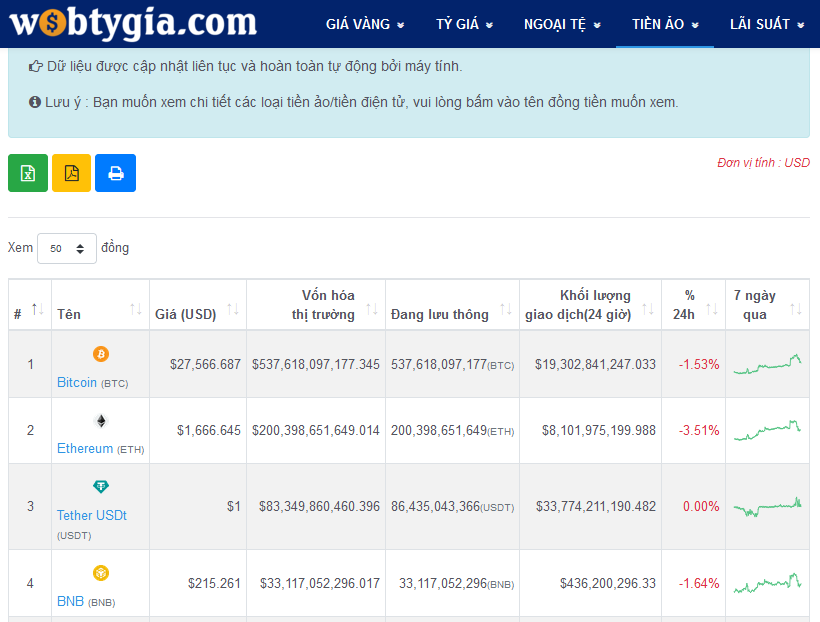Click Tether market cap $83,349,860,460.396
820x622 pixels.
(320, 506)
